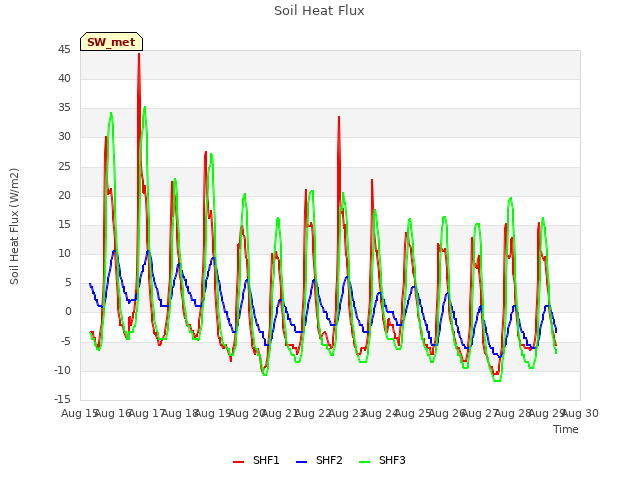This screenshot has width=640, height=480.
Task: Click the 0 y-axis tick label
Action: 68,312
